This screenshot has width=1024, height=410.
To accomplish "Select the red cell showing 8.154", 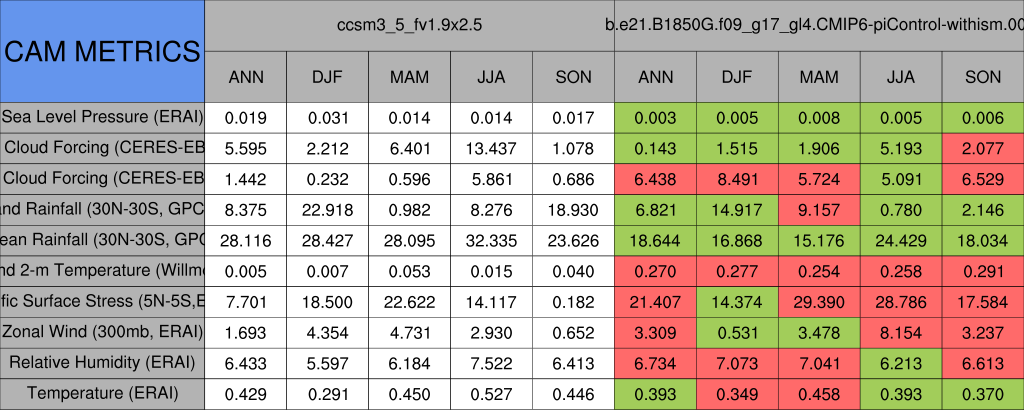I will (901, 332).
